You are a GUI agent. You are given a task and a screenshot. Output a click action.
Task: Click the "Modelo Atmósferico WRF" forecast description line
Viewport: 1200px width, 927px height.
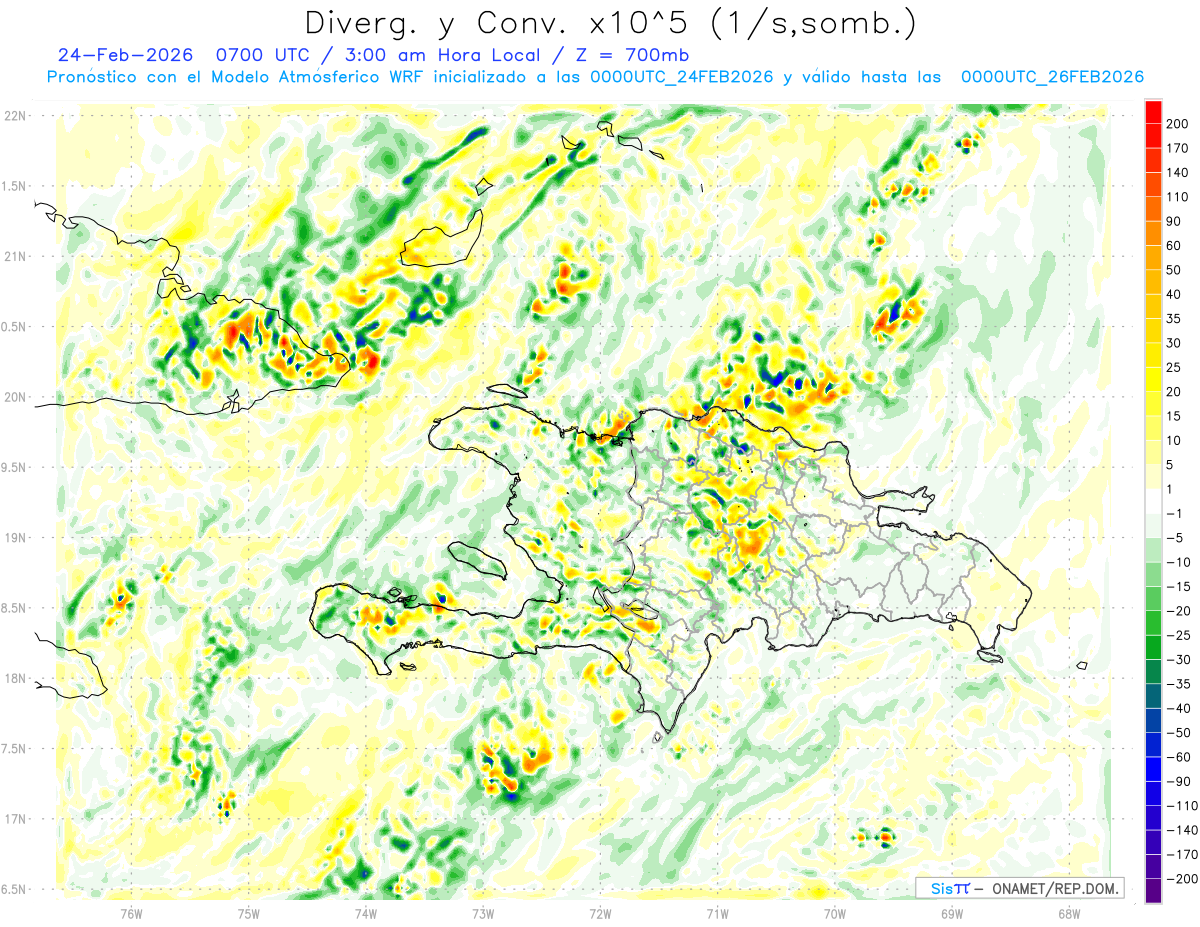click(596, 77)
